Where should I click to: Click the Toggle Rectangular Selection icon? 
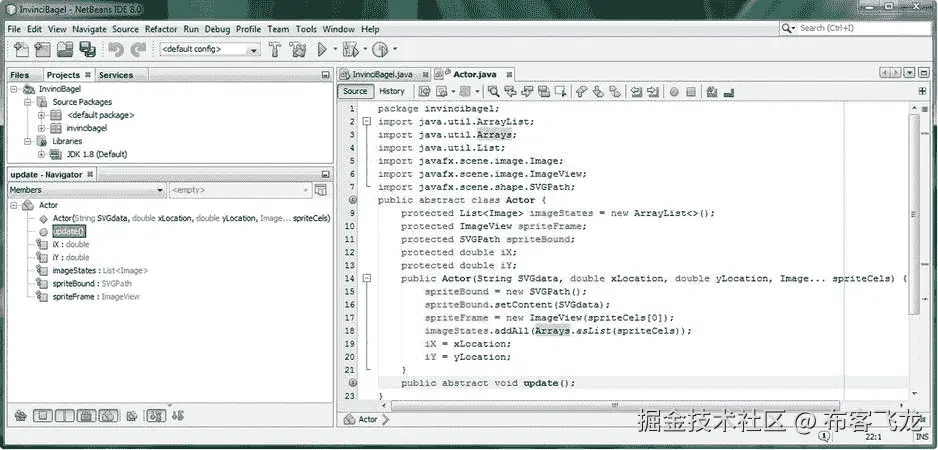coord(561,92)
